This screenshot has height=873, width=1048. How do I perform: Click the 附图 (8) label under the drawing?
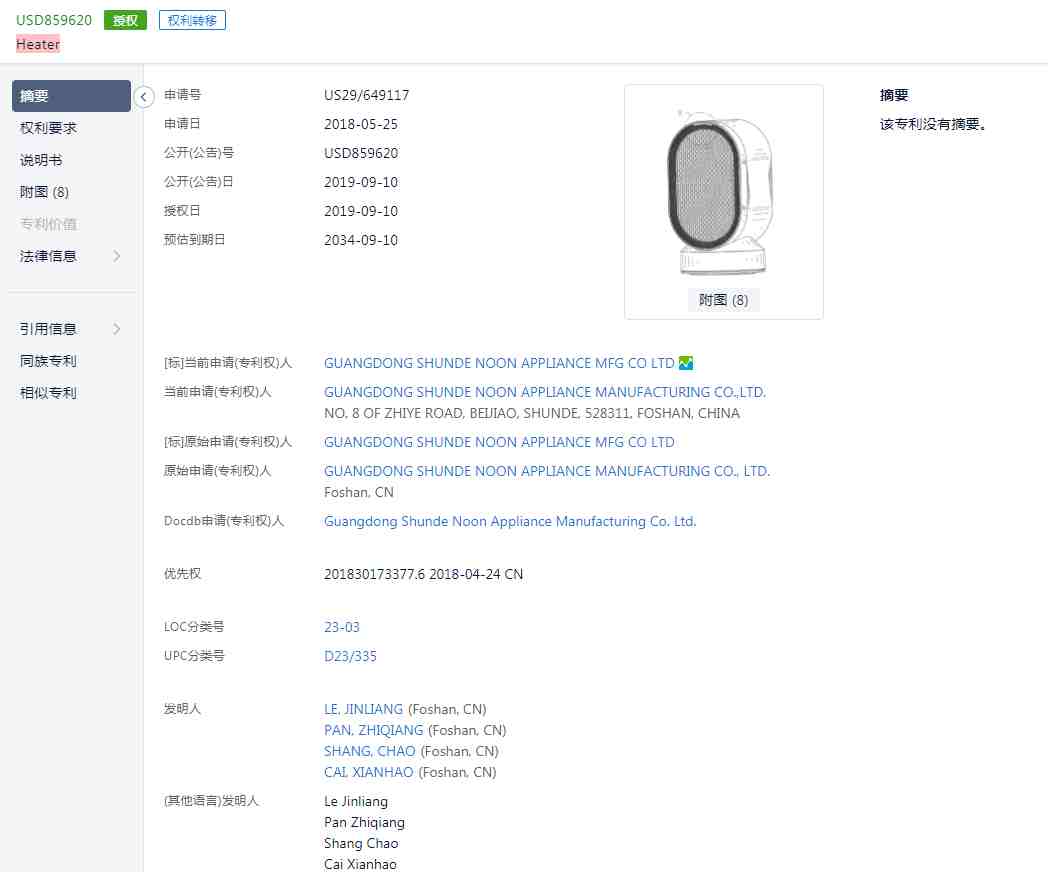(x=723, y=299)
